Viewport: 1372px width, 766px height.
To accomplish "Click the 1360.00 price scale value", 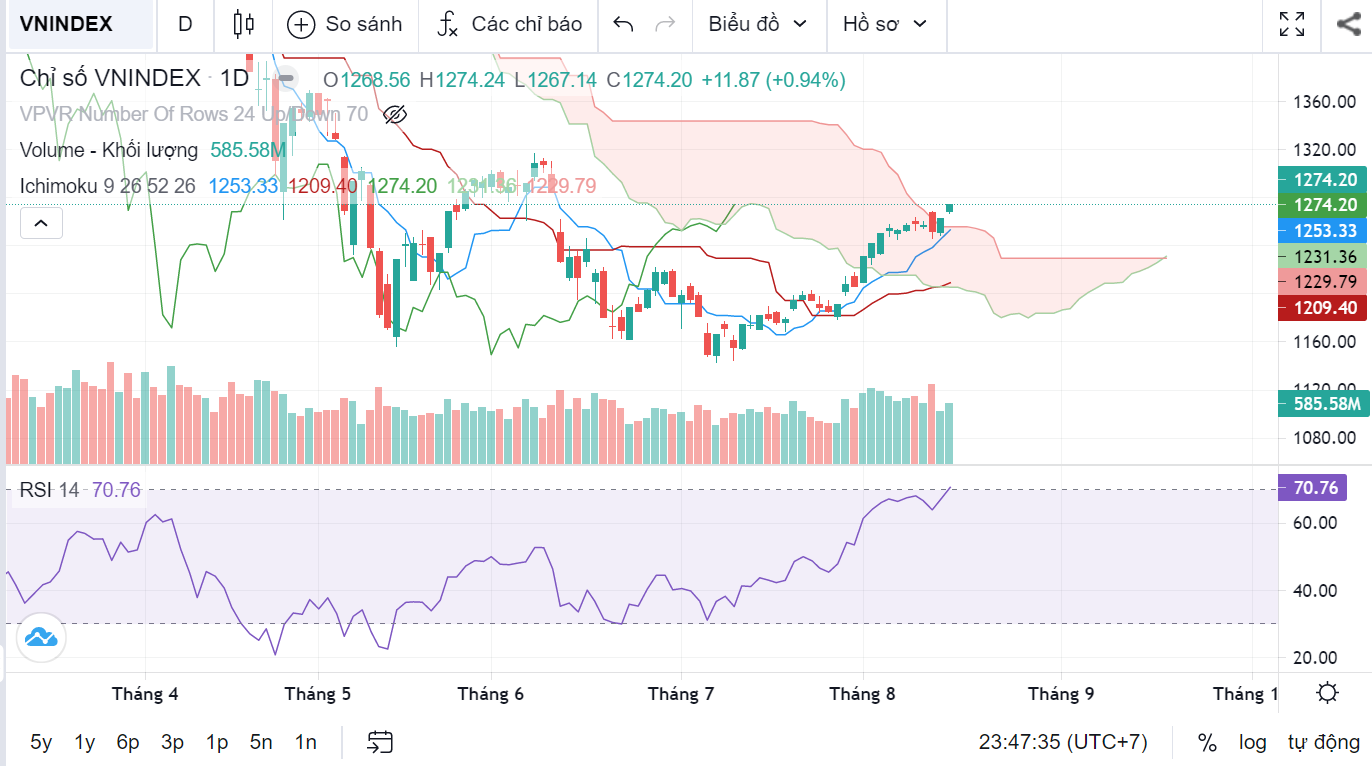I will [x=1324, y=102].
